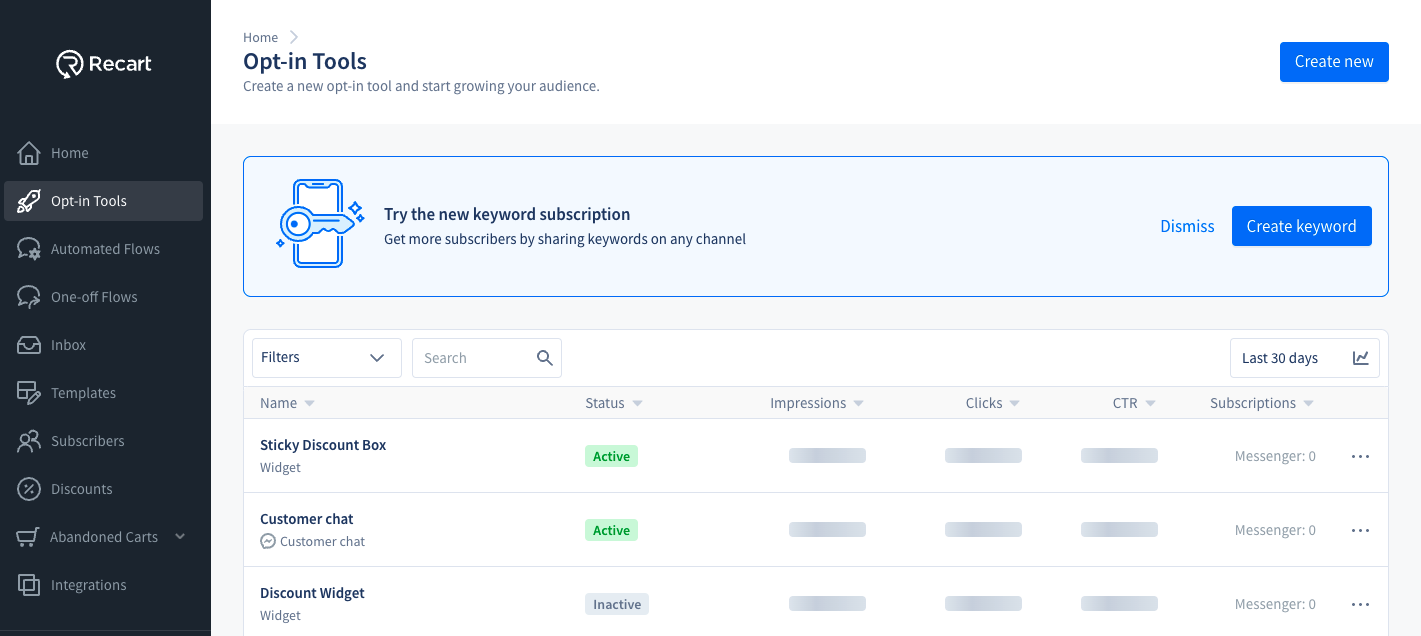Go to One-off Flows in sidebar
This screenshot has width=1421, height=636.
point(94,297)
